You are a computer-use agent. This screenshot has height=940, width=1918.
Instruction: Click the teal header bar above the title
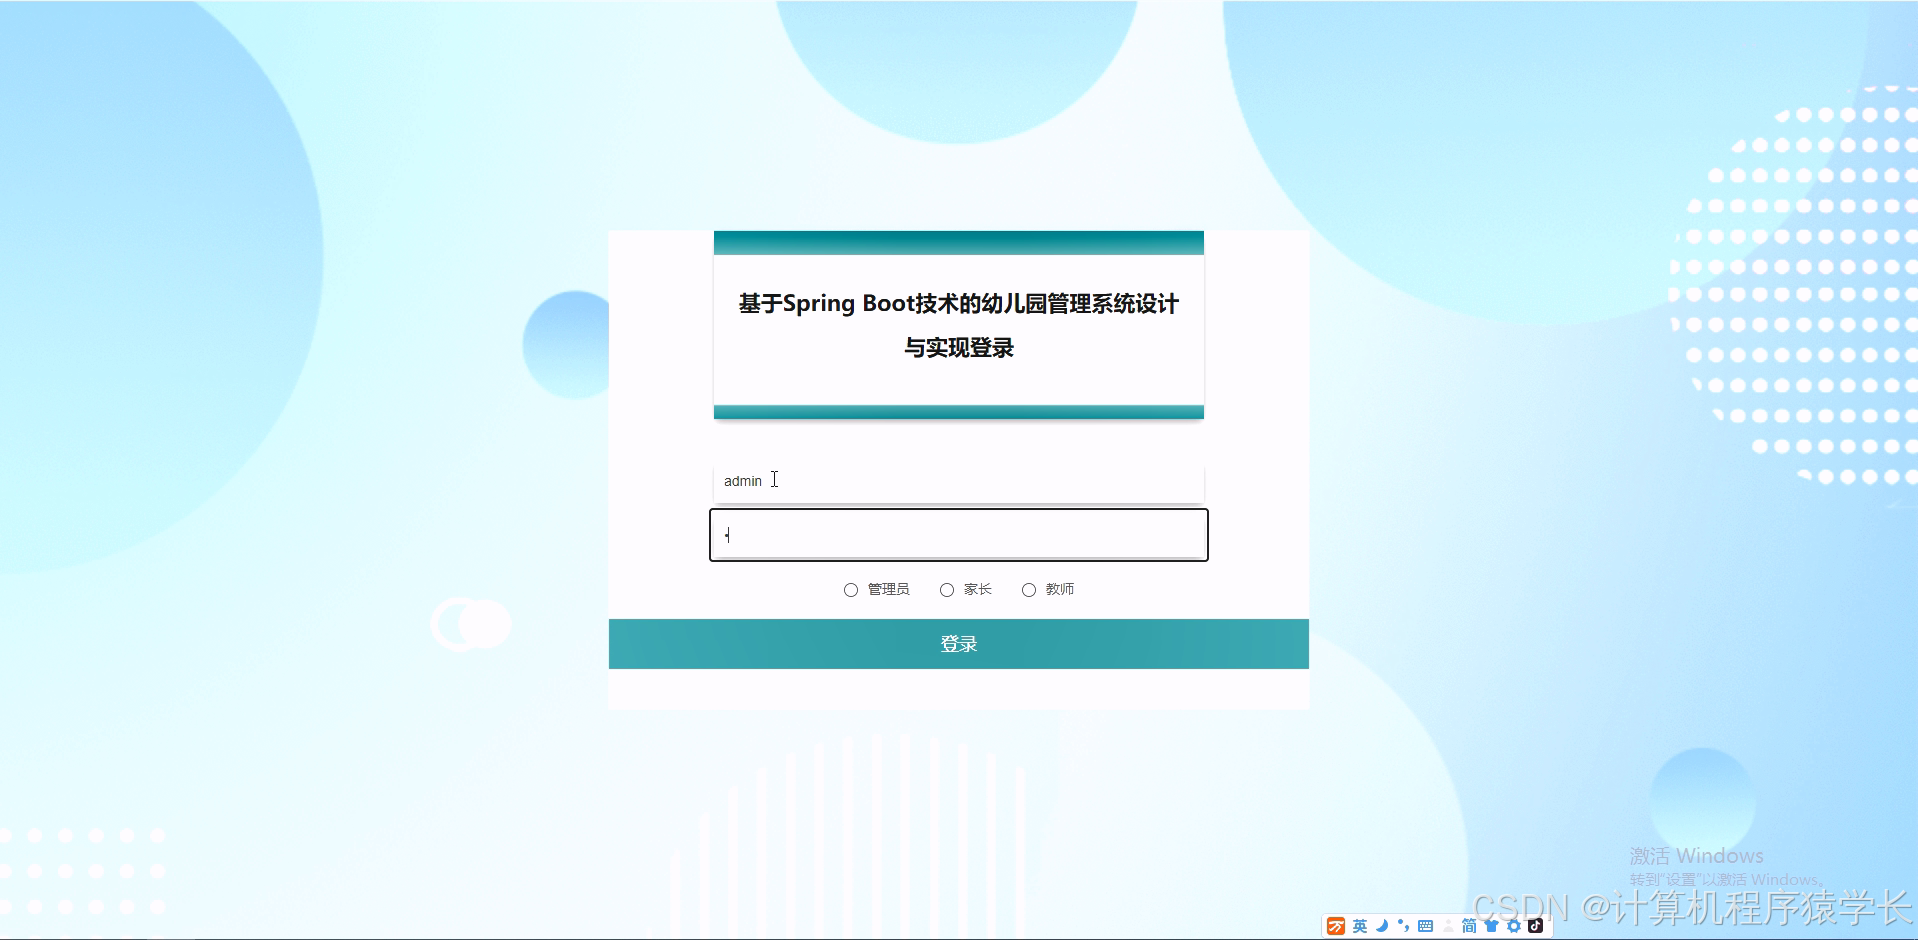click(957, 241)
